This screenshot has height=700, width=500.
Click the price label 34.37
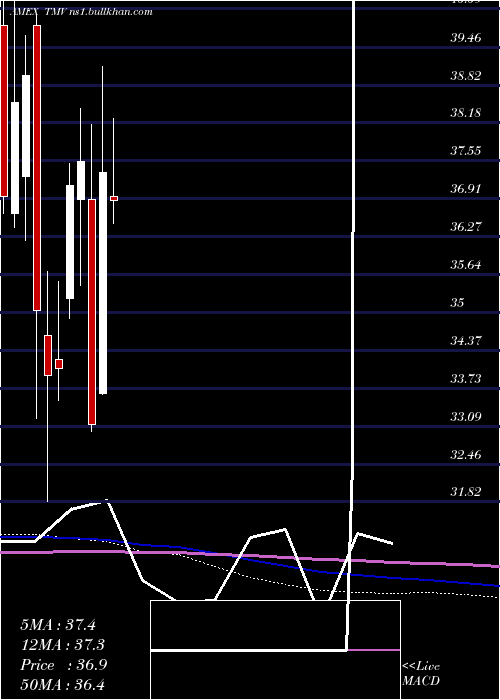tap(466, 341)
